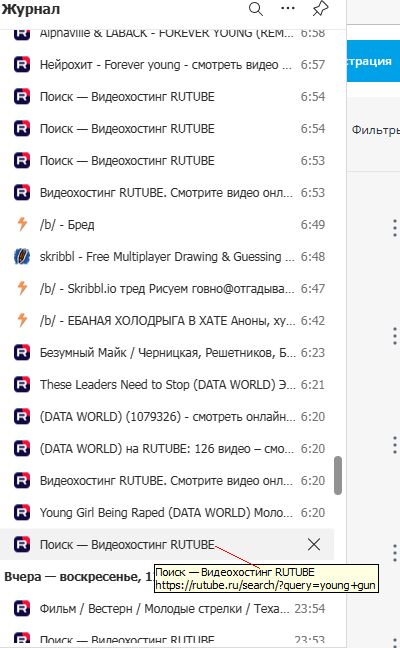This screenshot has width=400, height=648.
Task: Open the Фильтры option on the page
Action: click(x=375, y=130)
